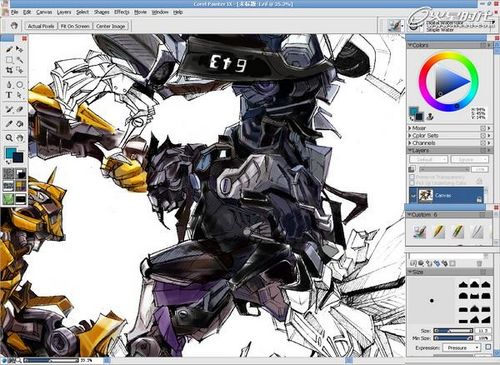The width and height of the screenshot is (500, 365).
Task: Select the Paint Bucket tool
Action: (20, 124)
